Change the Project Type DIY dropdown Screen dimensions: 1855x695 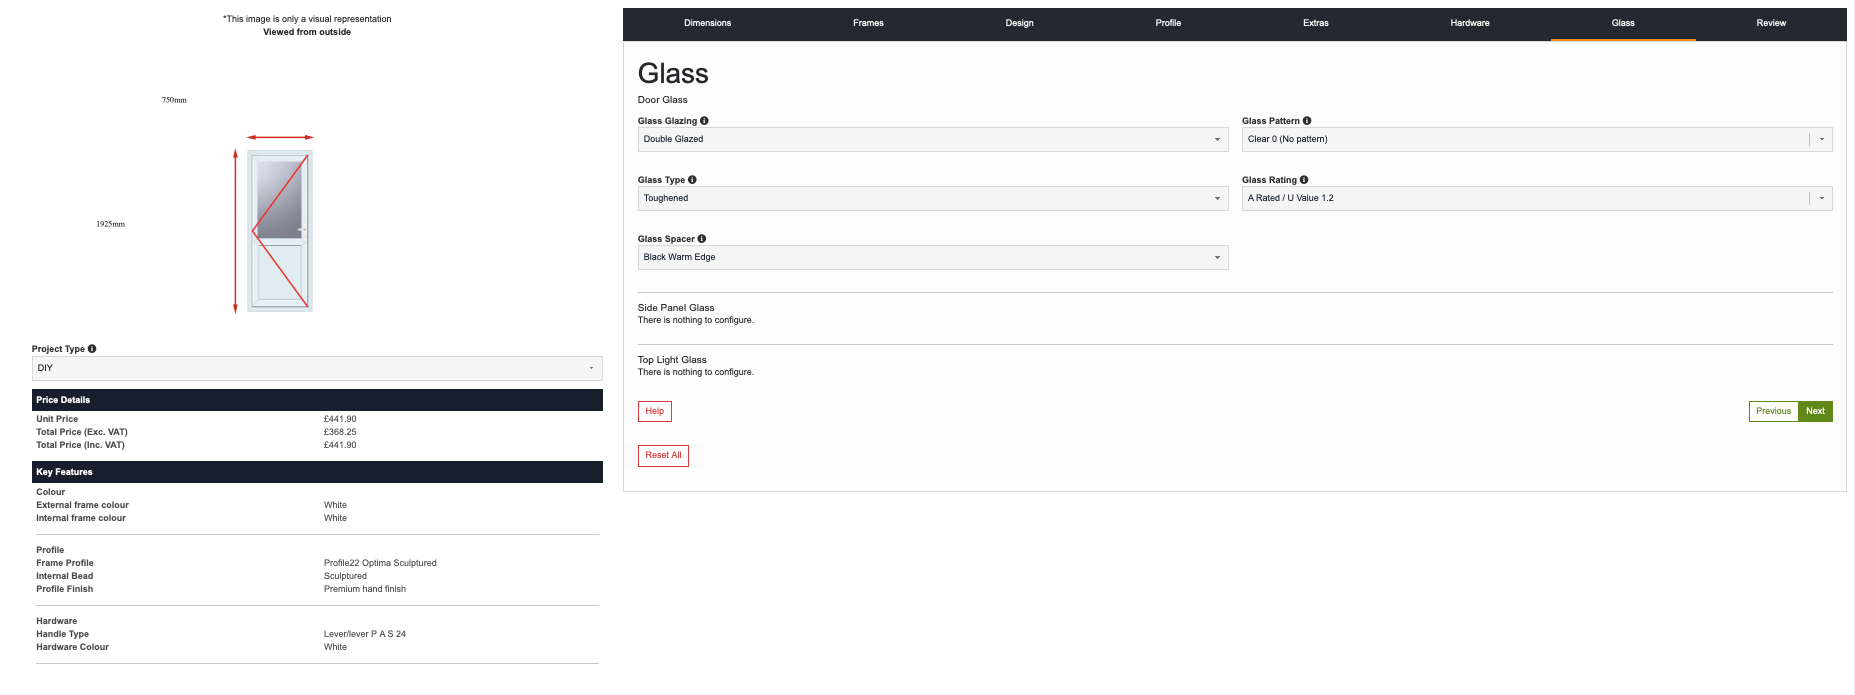click(316, 369)
